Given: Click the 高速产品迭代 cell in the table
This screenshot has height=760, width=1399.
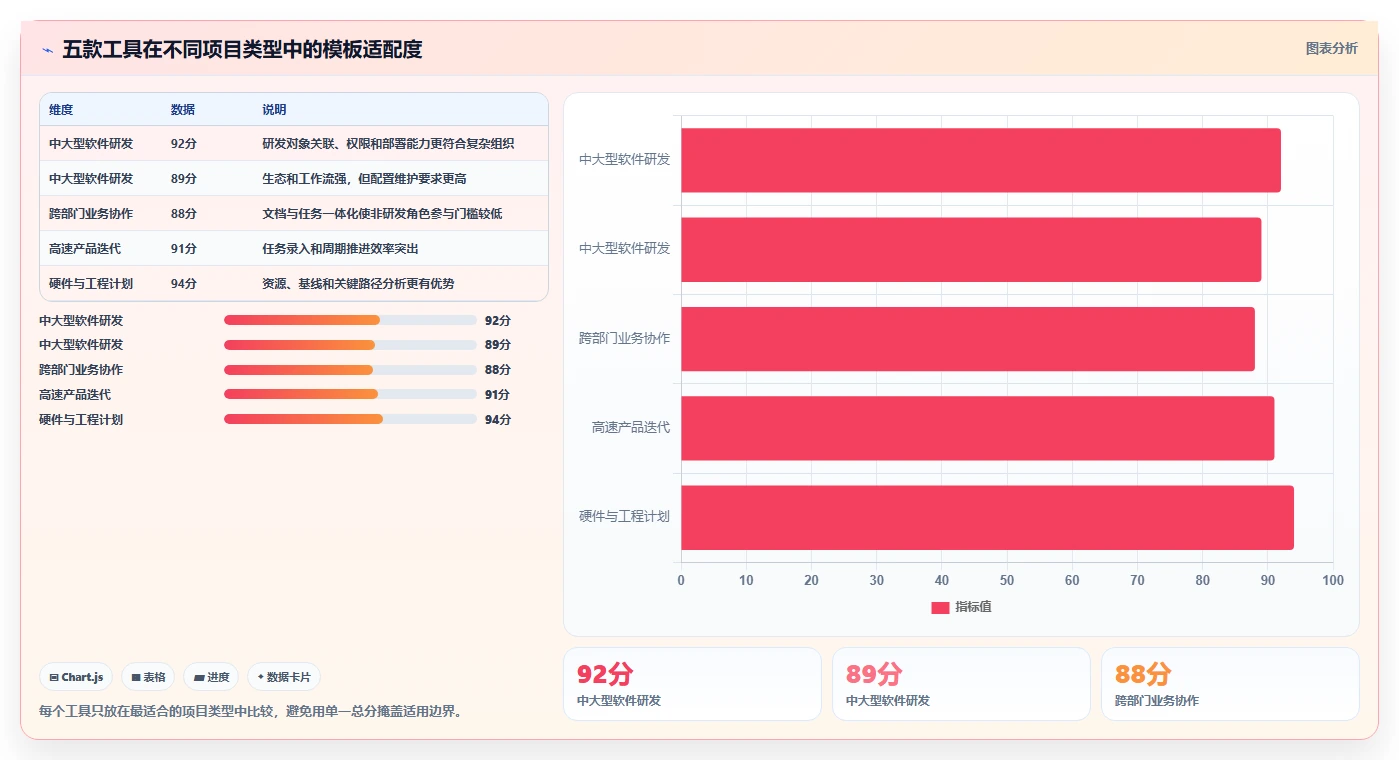Looking at the screenshot, I should coord(85,249).
